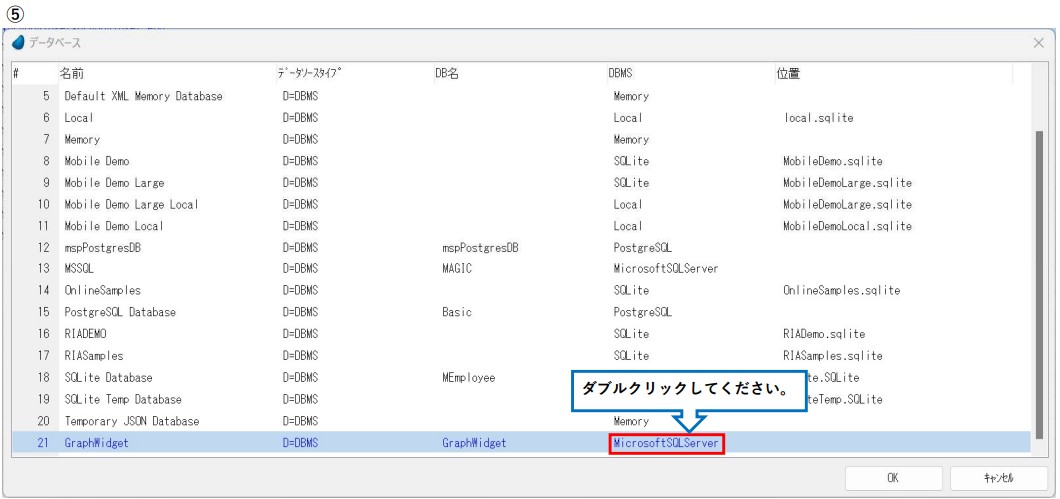Viewport: 1060px width, 499px height.
Task: Click the MicrosoftSQLServer cell in GraphWidget row
Action: click(x=666, y=442)
